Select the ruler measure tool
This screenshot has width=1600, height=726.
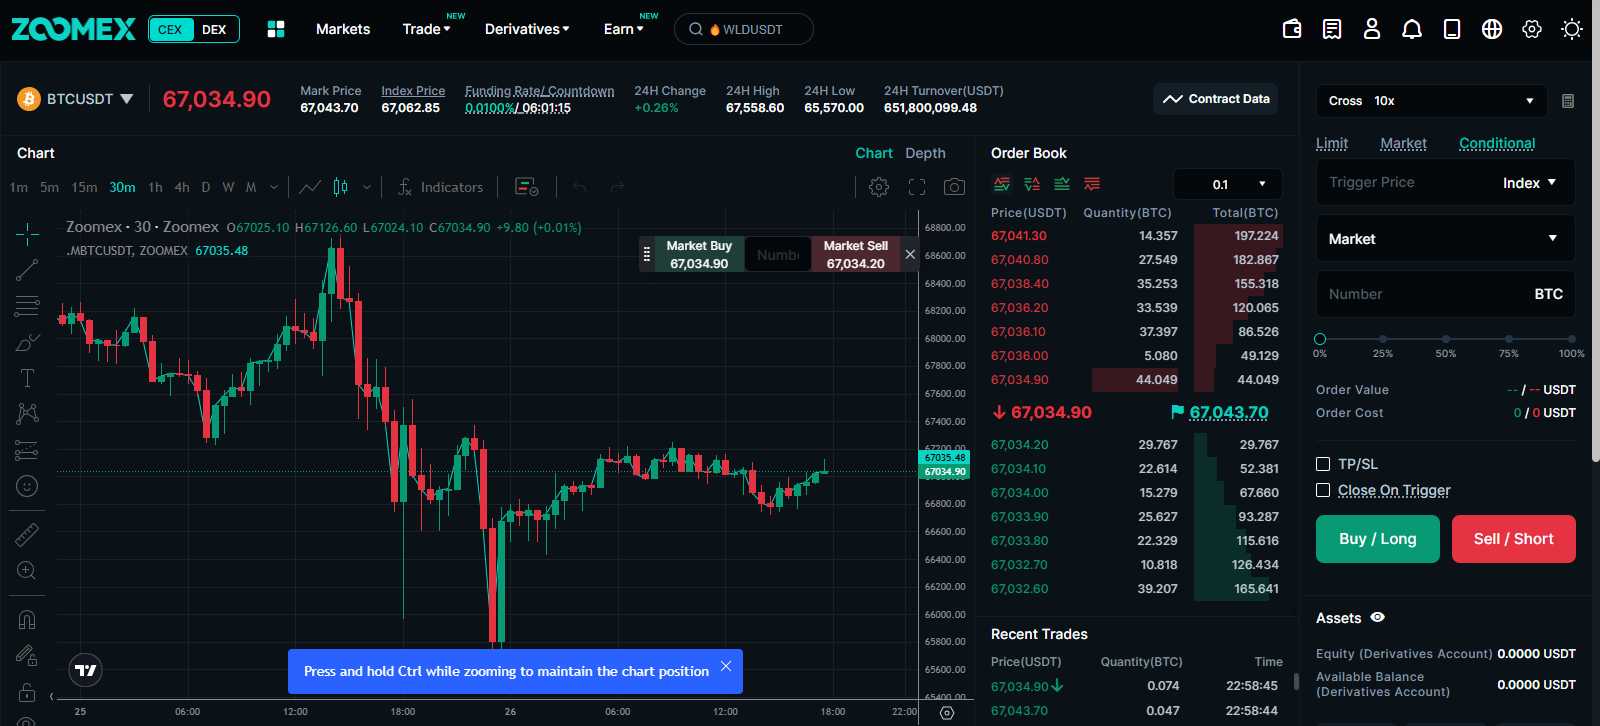click(x=27, y=535)
